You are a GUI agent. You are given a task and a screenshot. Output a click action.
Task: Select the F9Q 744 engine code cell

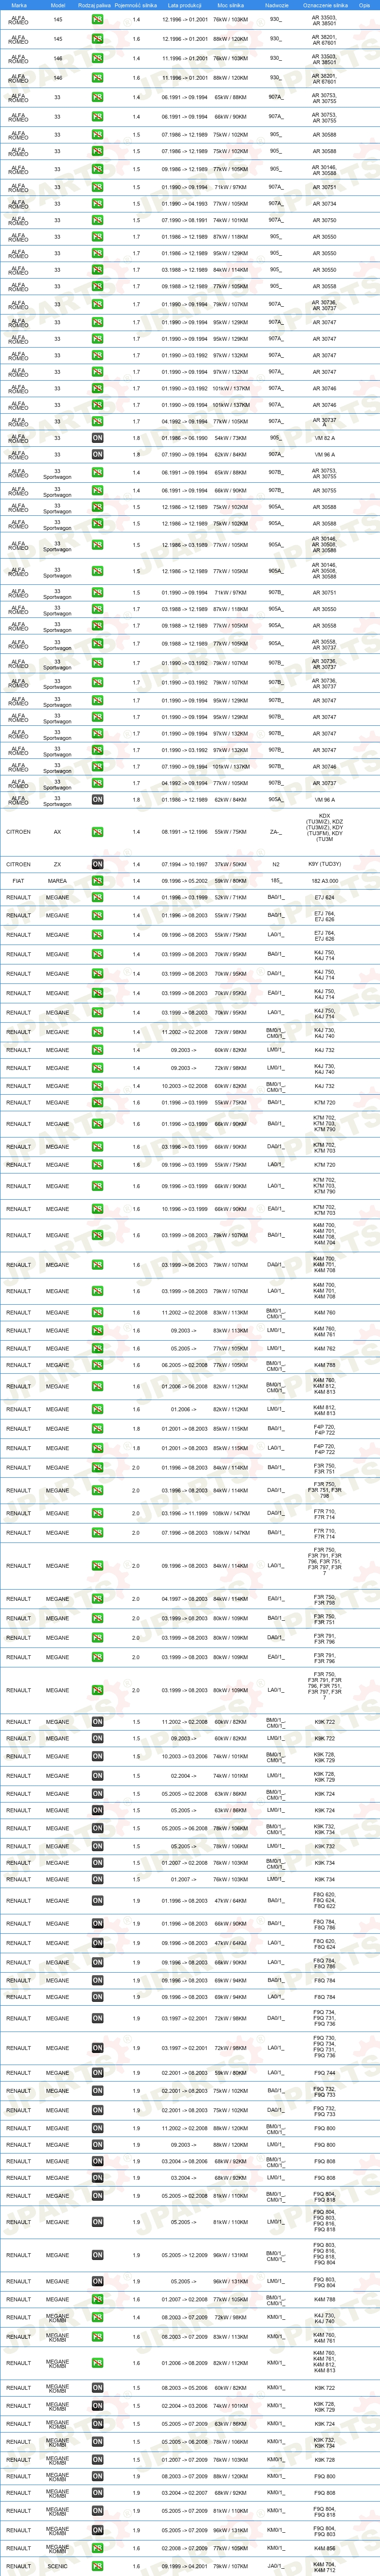click(324, 2073)
